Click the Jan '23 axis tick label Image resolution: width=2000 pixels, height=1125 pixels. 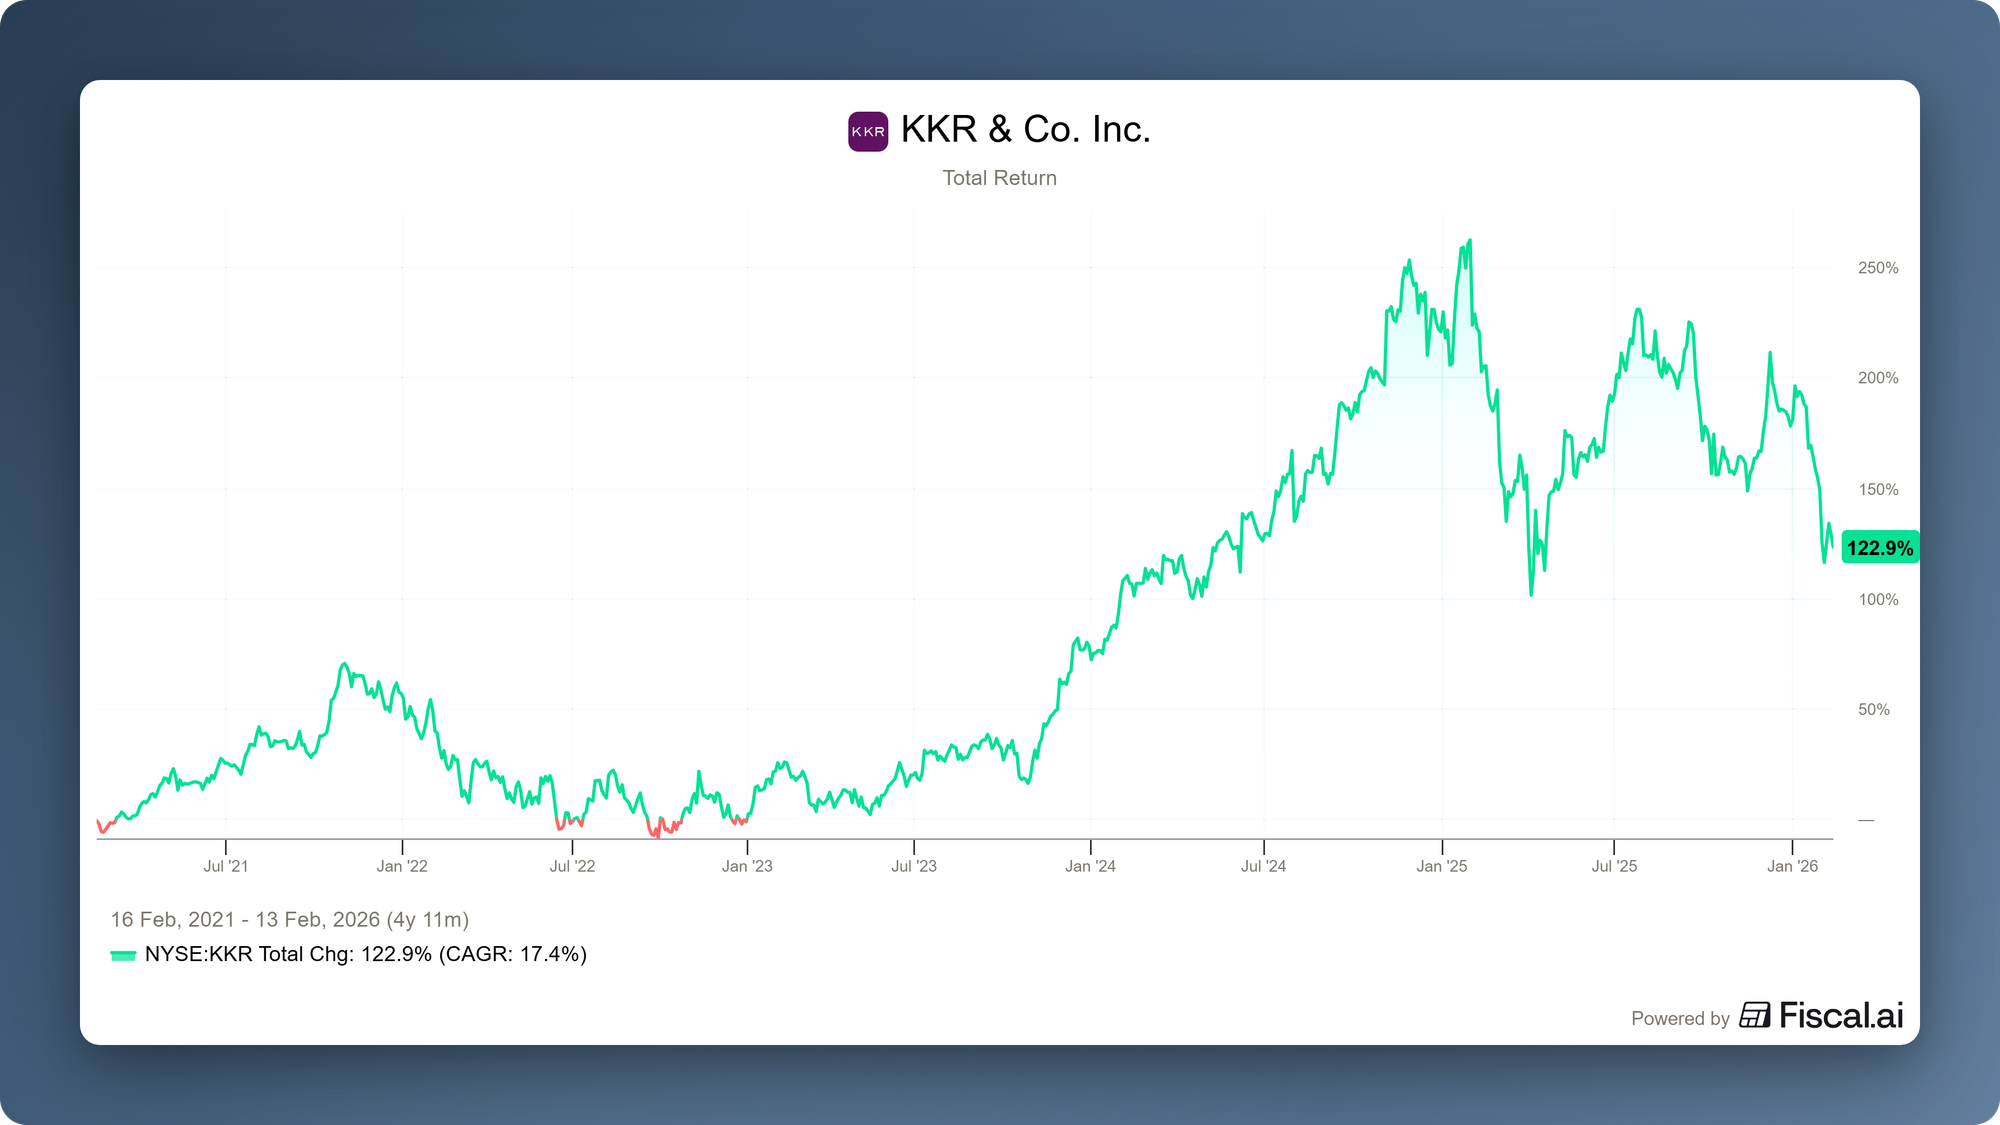tap(747, 866)
